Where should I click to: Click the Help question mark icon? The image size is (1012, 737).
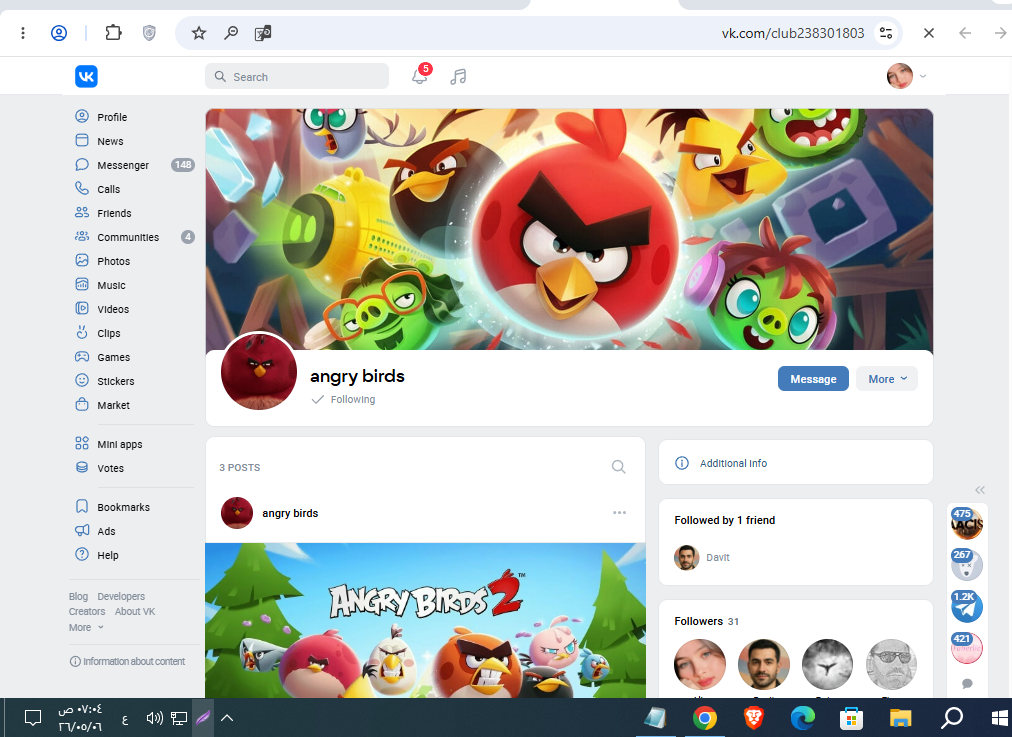[82, 554]
